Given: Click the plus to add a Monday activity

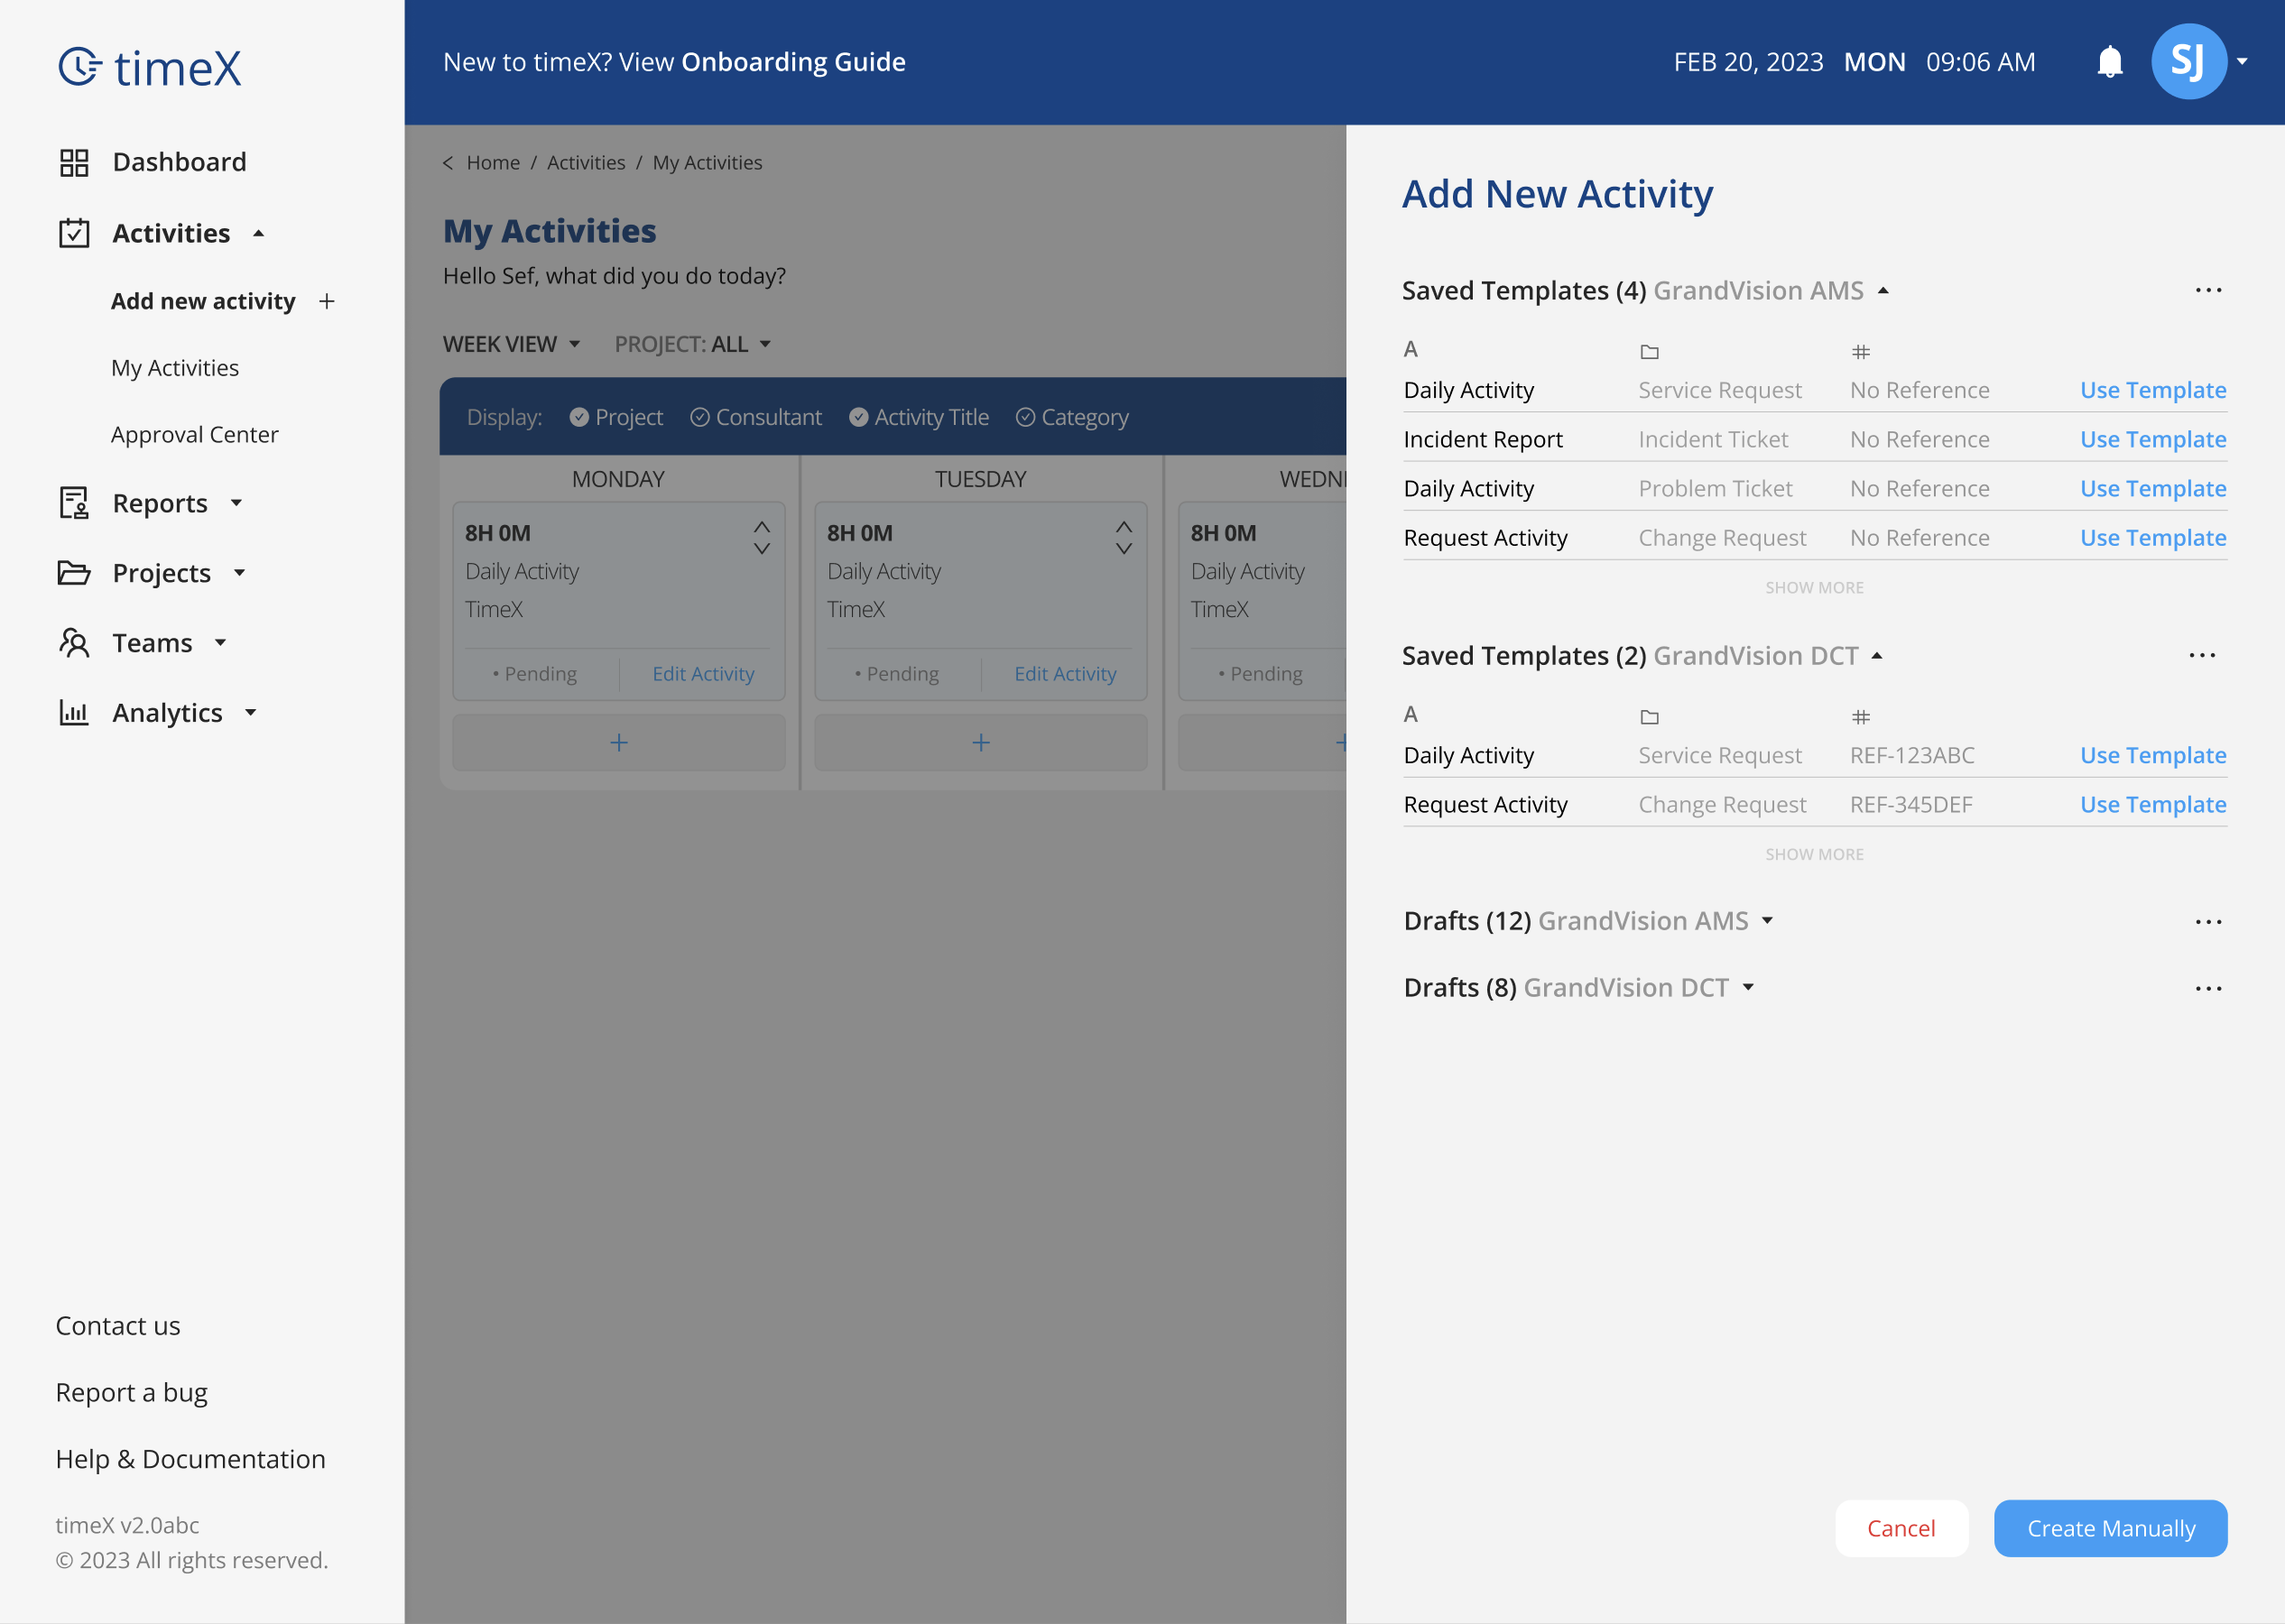Looking at the screenshot, I should [618, 742].
